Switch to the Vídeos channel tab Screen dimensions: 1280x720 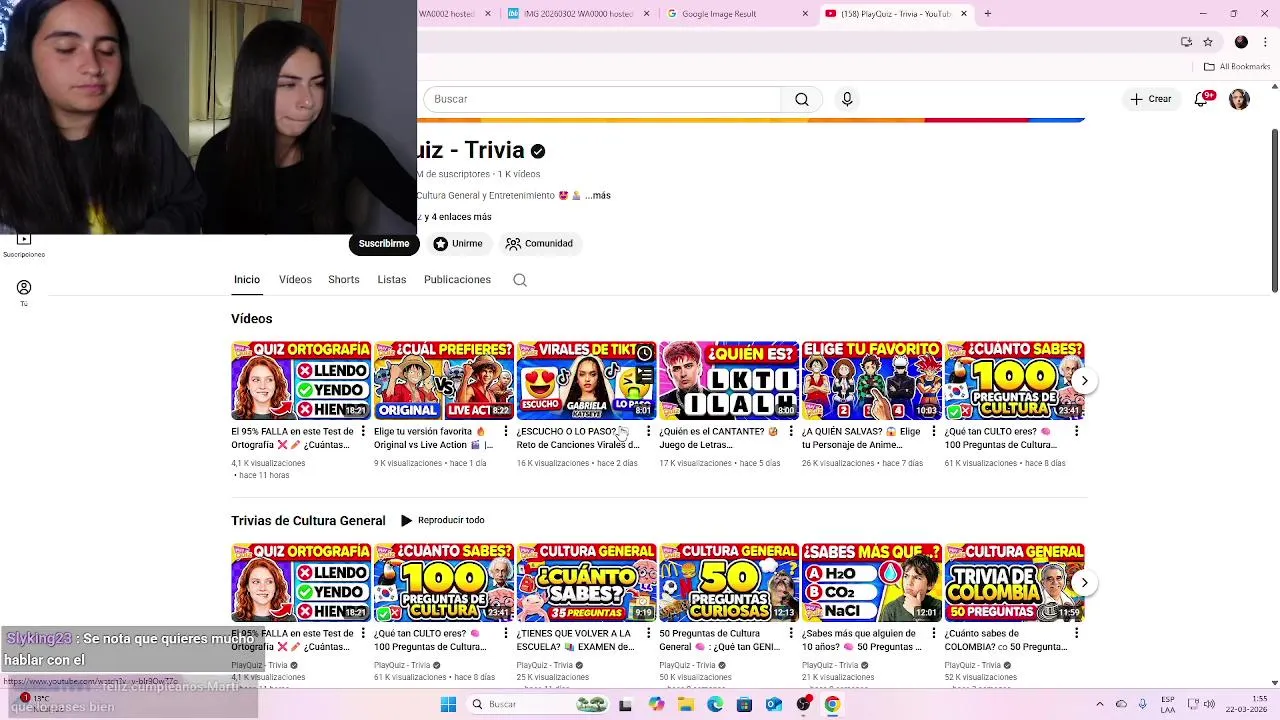coord(295,279)
